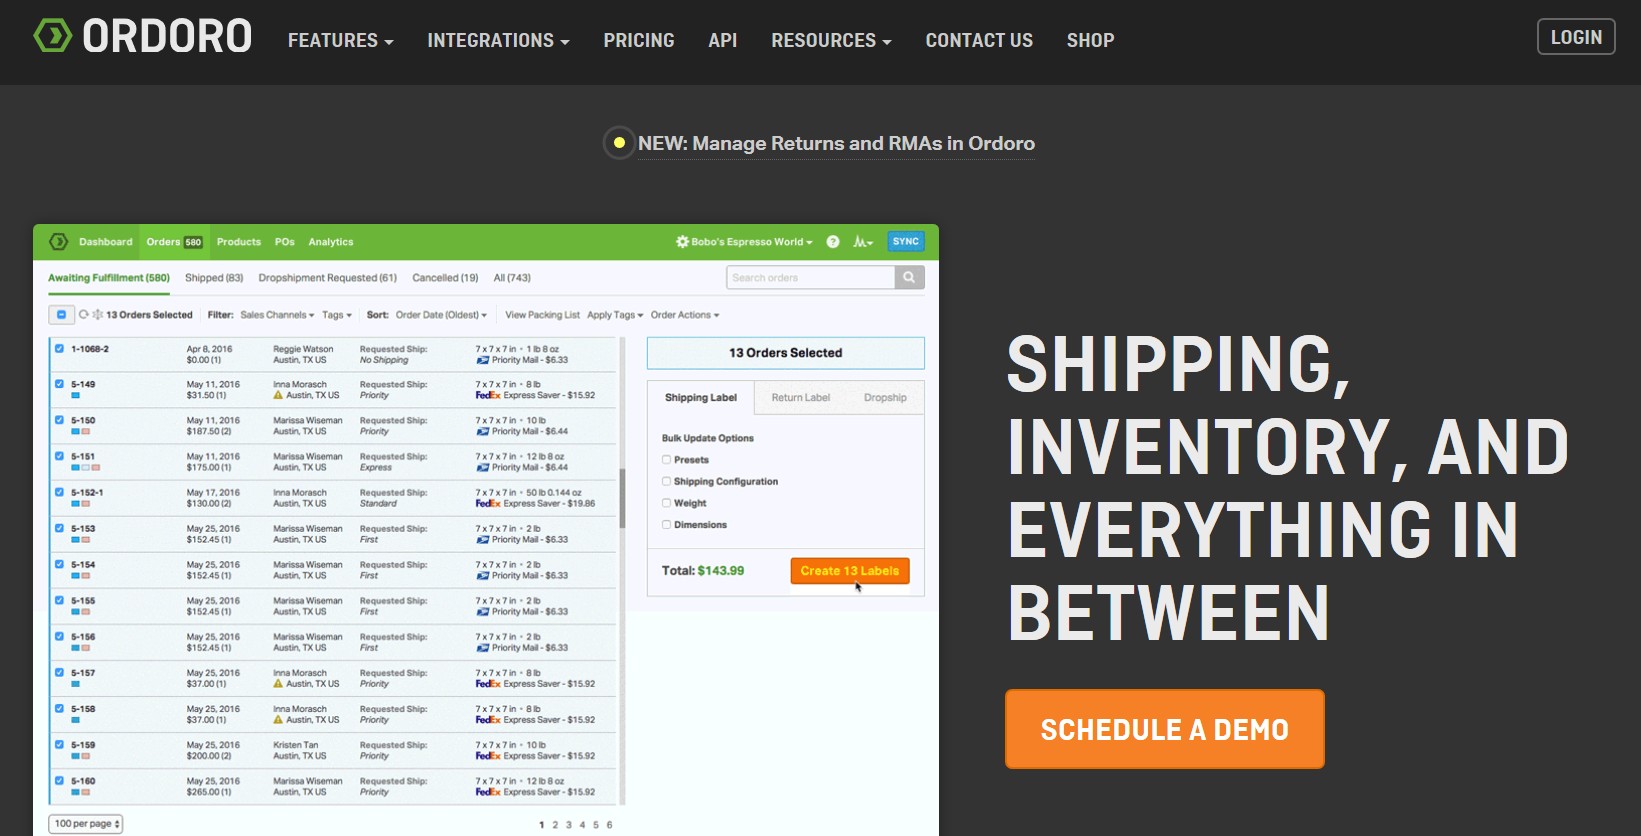The width and height of the screenshot is (1641, 836).
Task: Switch to Dropshipment Requested (61) tab
Action: point(328,278)
